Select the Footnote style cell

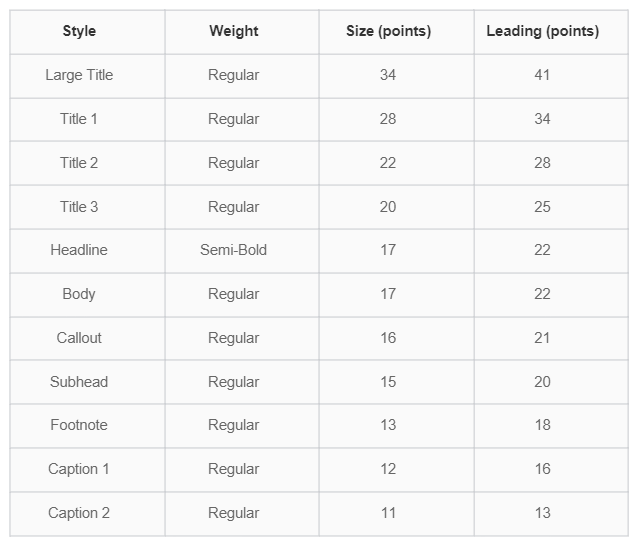pyautogui.click(x=79, y=425)
